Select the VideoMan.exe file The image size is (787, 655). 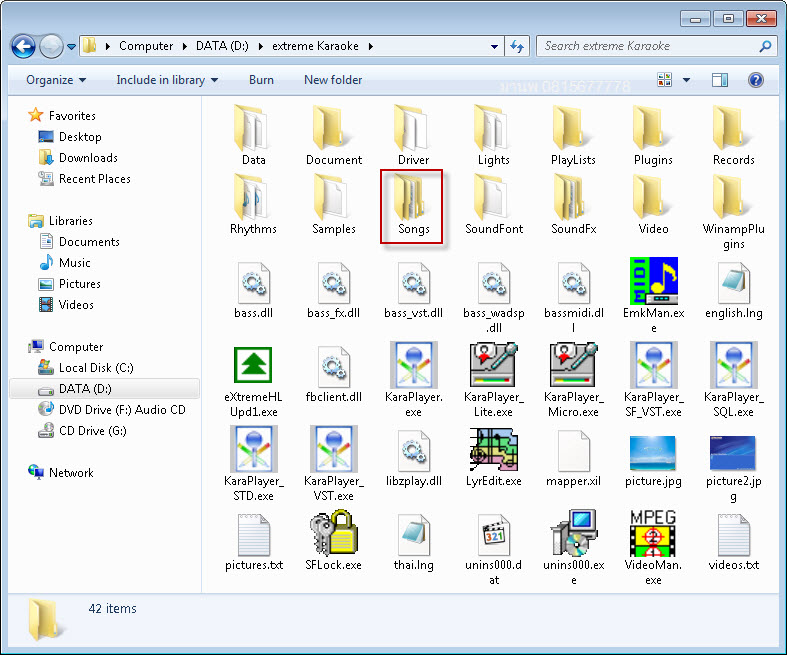click(653, 548)
